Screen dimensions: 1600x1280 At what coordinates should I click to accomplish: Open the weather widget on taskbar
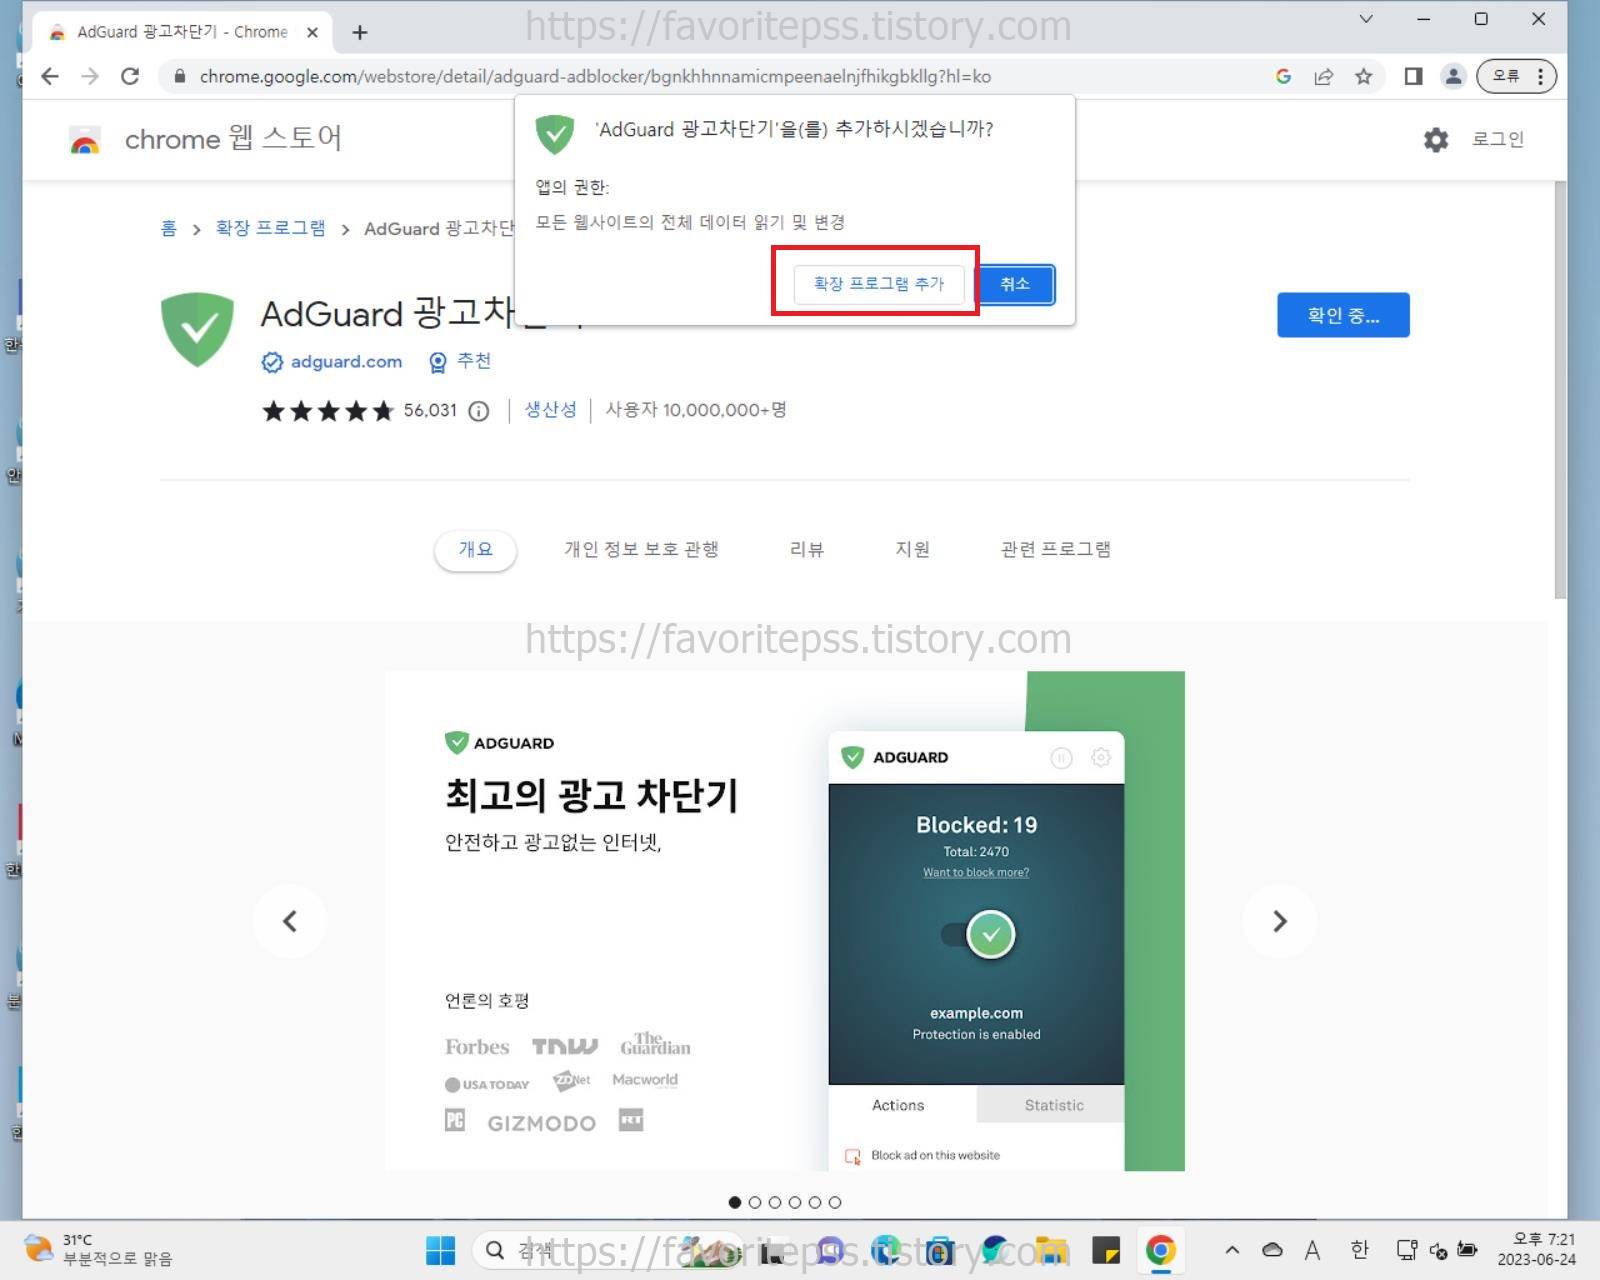[x=98, y=1250]
